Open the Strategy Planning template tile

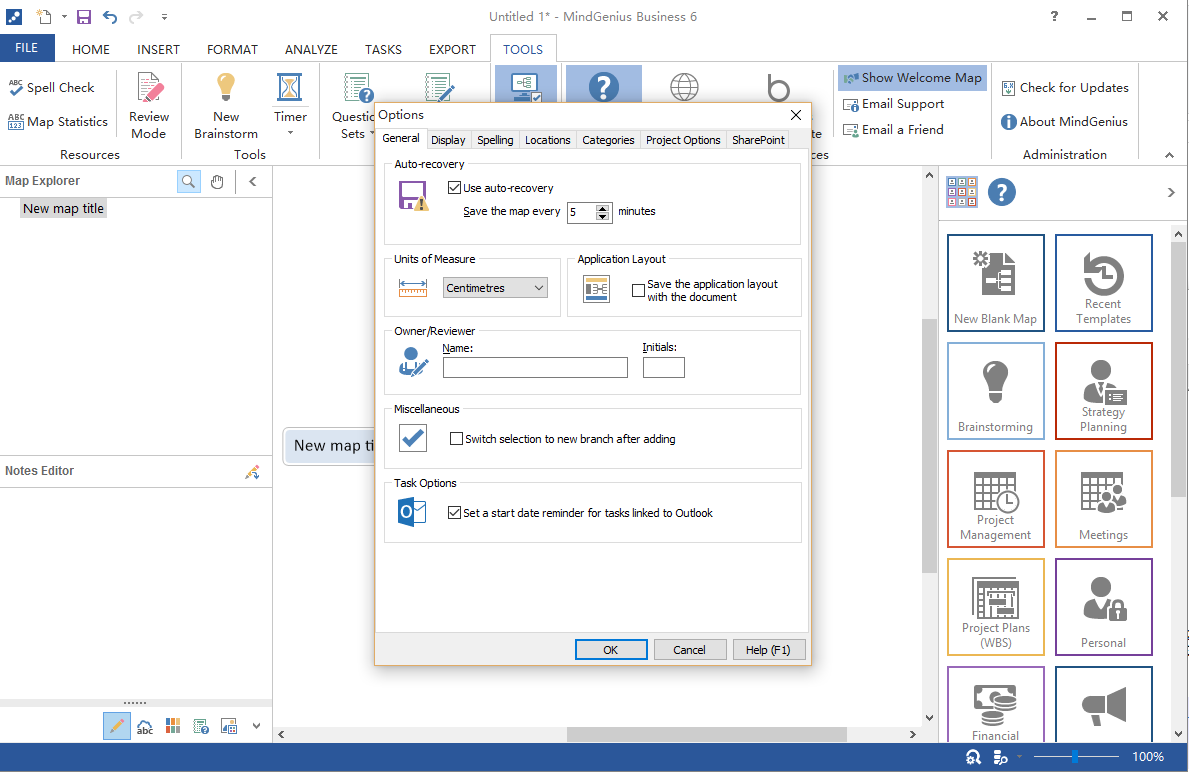[1103, 391]
